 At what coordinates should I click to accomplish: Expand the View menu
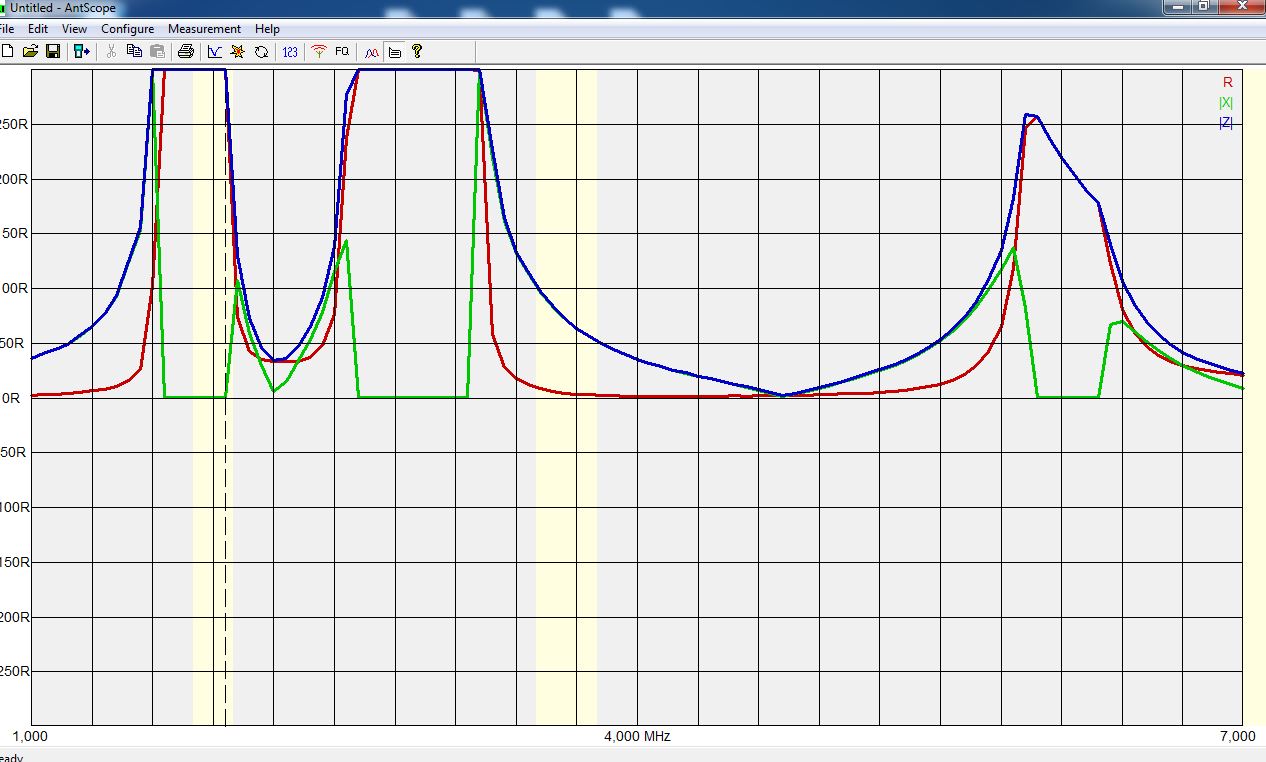tap(74, 29)
